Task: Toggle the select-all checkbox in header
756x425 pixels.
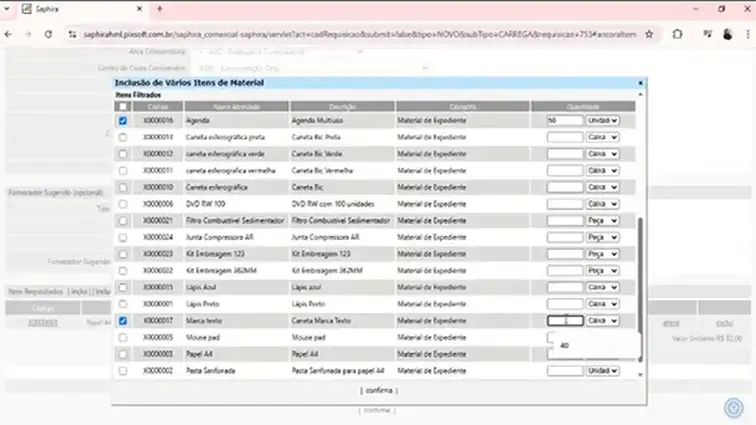Action: [x=123, y=106]
